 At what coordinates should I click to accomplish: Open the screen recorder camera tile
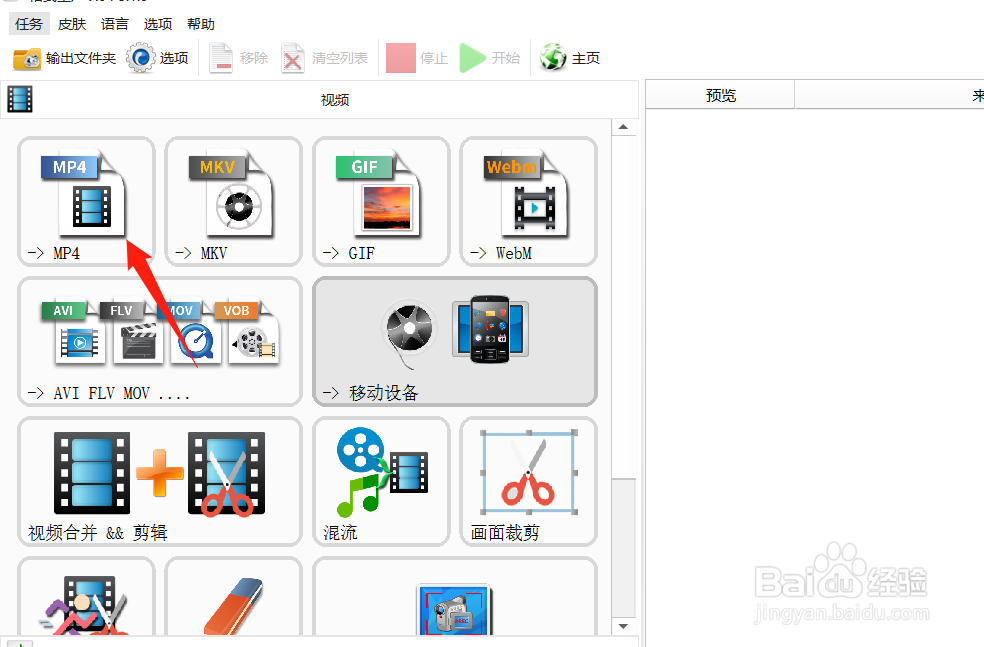click(x=455, y=597)
